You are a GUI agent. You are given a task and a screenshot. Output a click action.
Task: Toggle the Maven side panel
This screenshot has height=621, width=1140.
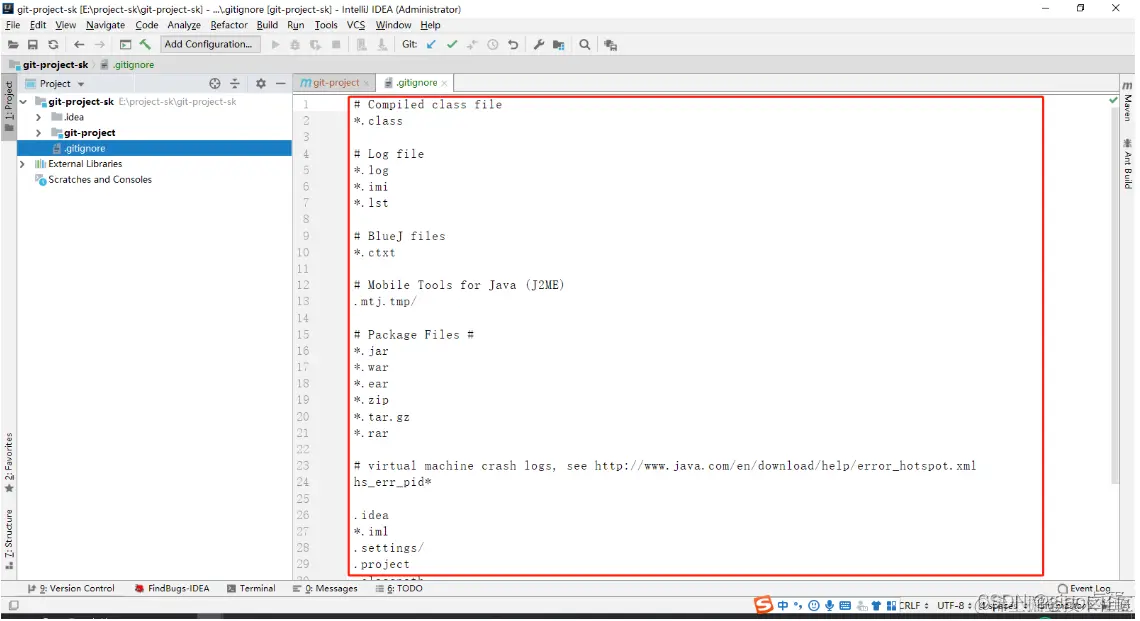click(x=1128, y=101)
